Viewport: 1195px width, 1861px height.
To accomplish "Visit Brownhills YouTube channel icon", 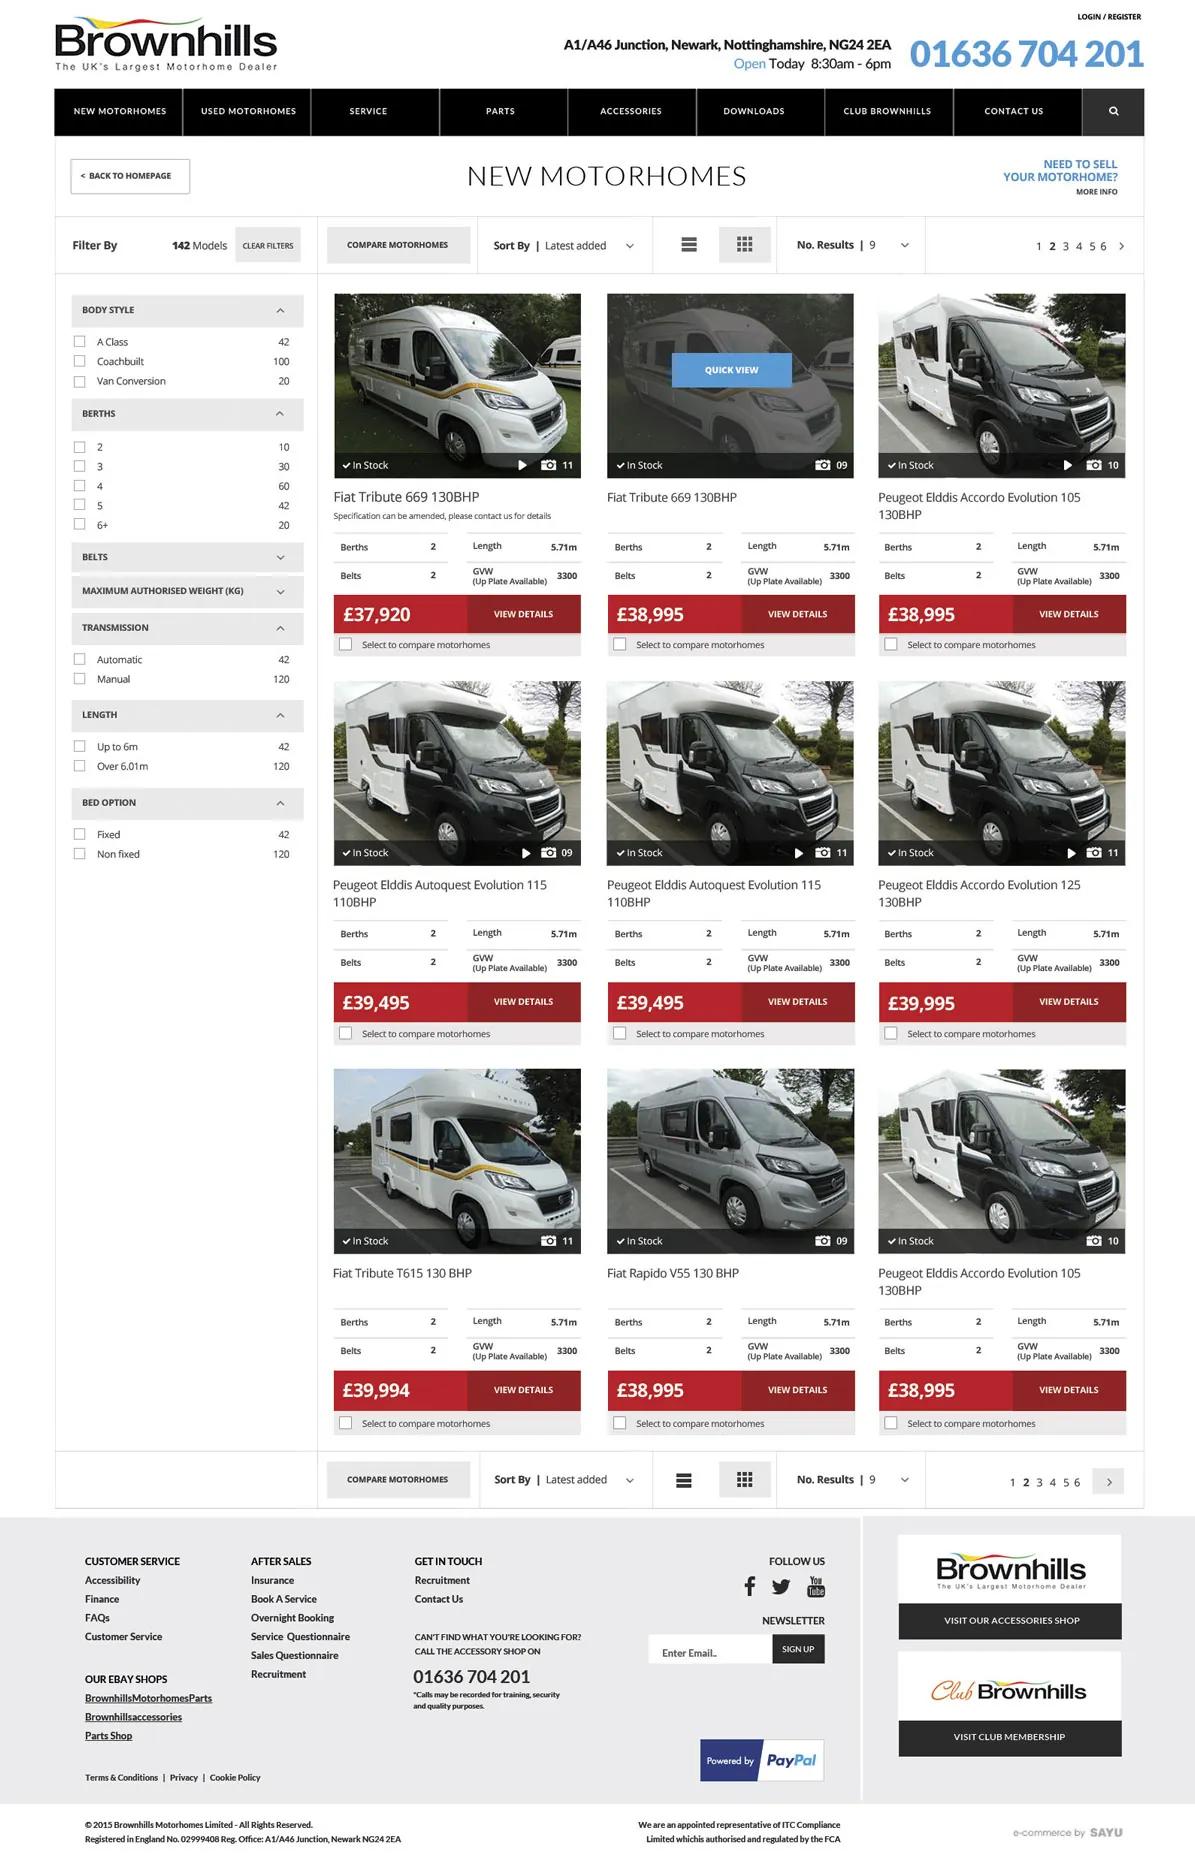I will pos(816,1586).
